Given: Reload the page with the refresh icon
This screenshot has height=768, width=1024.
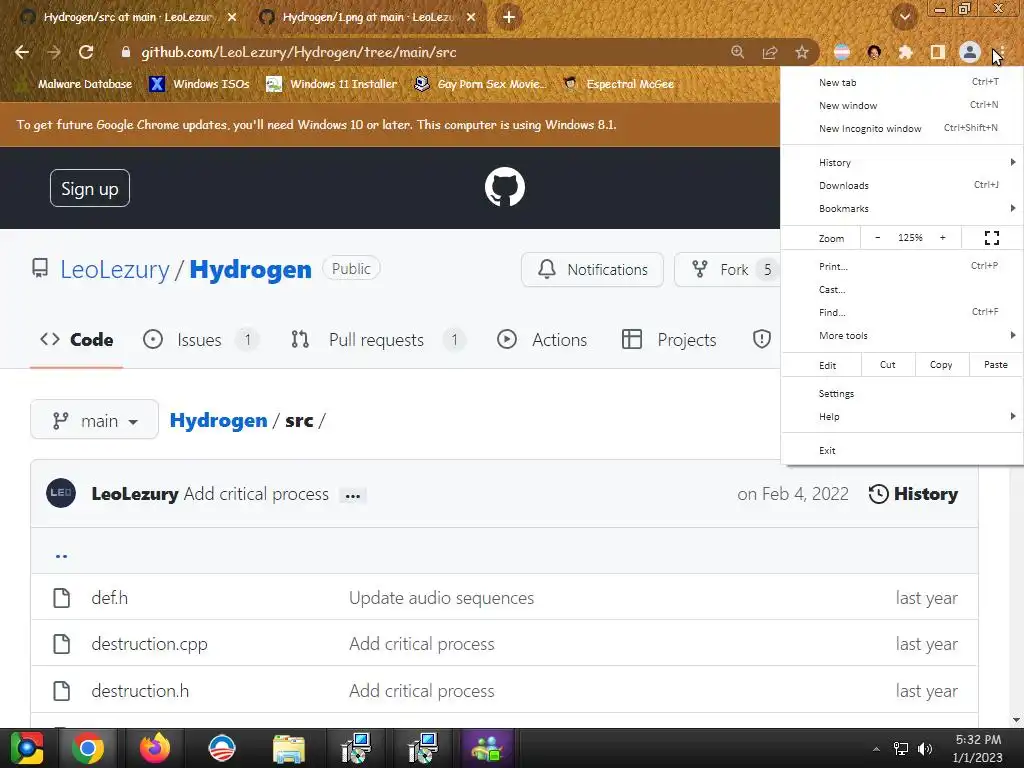Looking at the screenshot, I should click(x=86, y=52).
